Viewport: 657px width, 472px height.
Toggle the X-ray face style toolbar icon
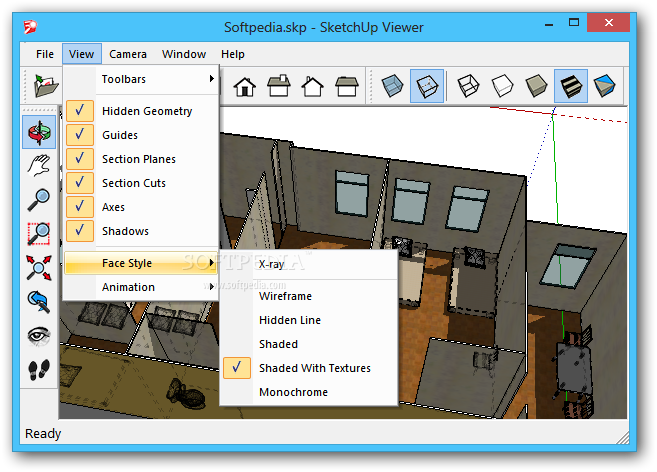tap(393, 86)
